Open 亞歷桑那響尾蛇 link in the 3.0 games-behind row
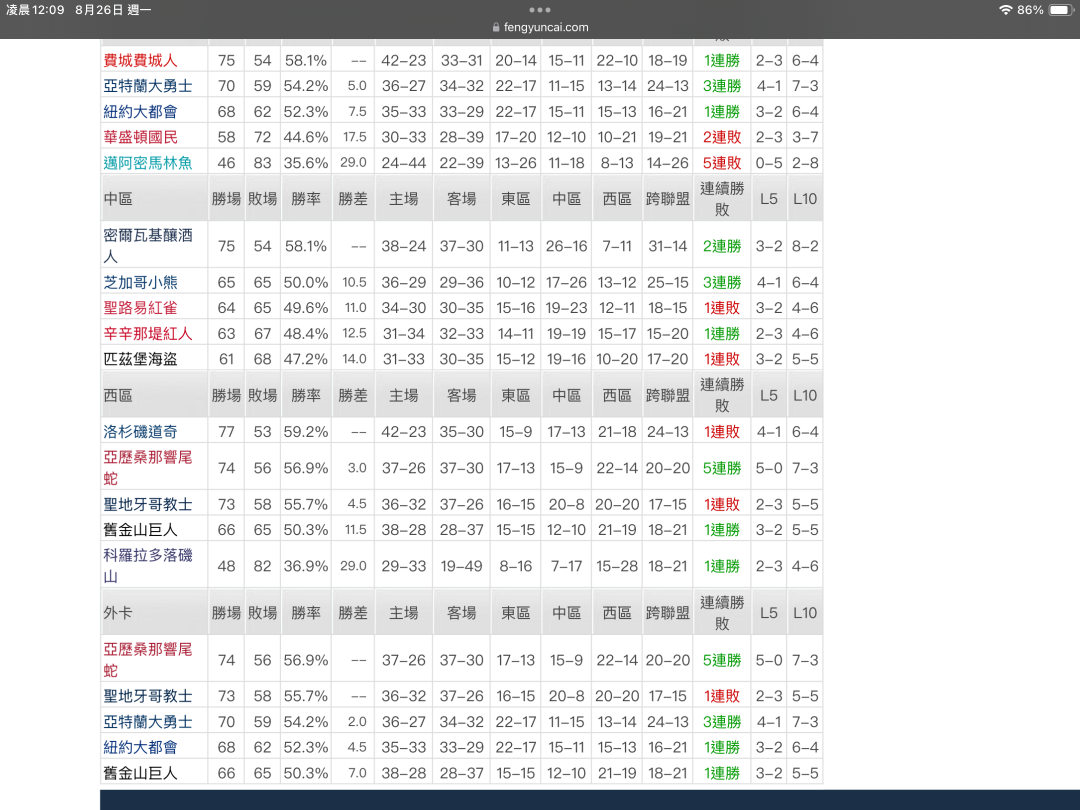 pyautogui.click(x=148, y=468)
